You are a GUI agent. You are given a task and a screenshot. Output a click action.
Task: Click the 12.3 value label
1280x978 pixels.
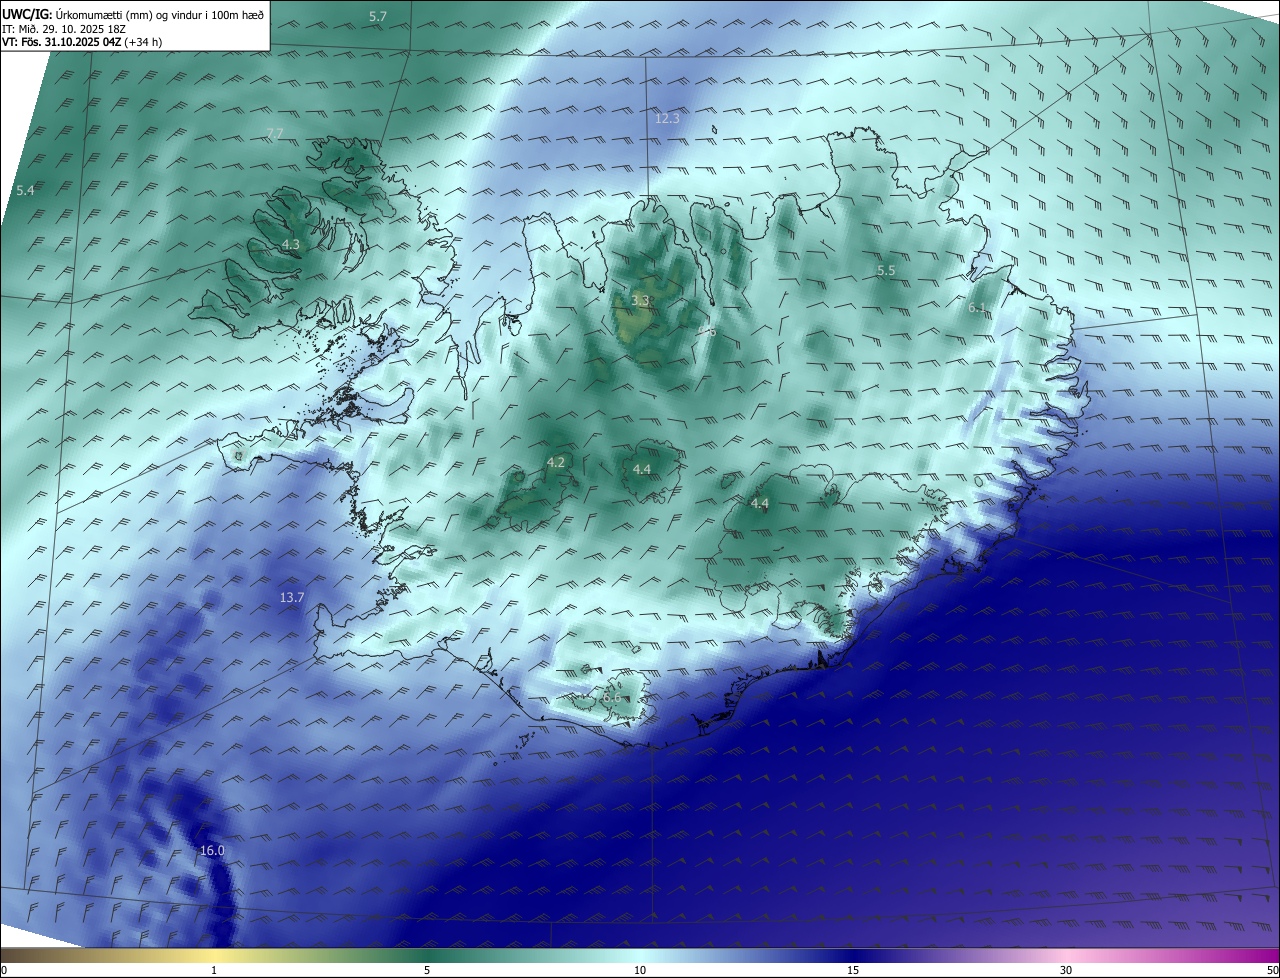(667, 118)
